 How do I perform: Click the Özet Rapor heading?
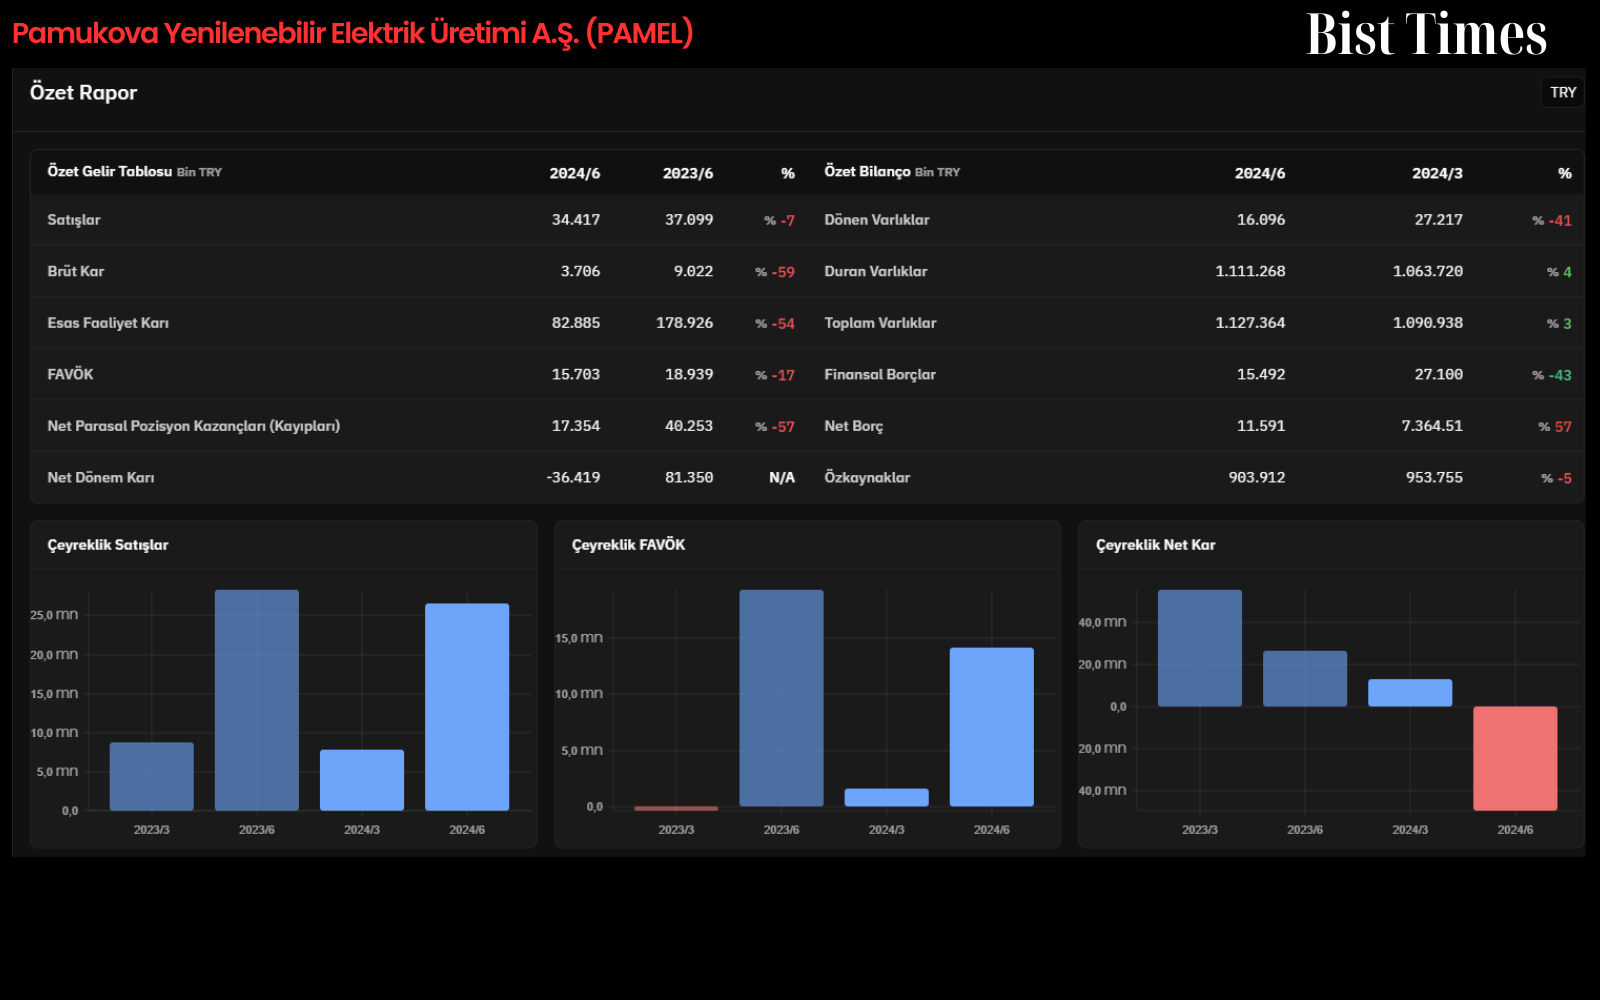click(x=83, y=92)
